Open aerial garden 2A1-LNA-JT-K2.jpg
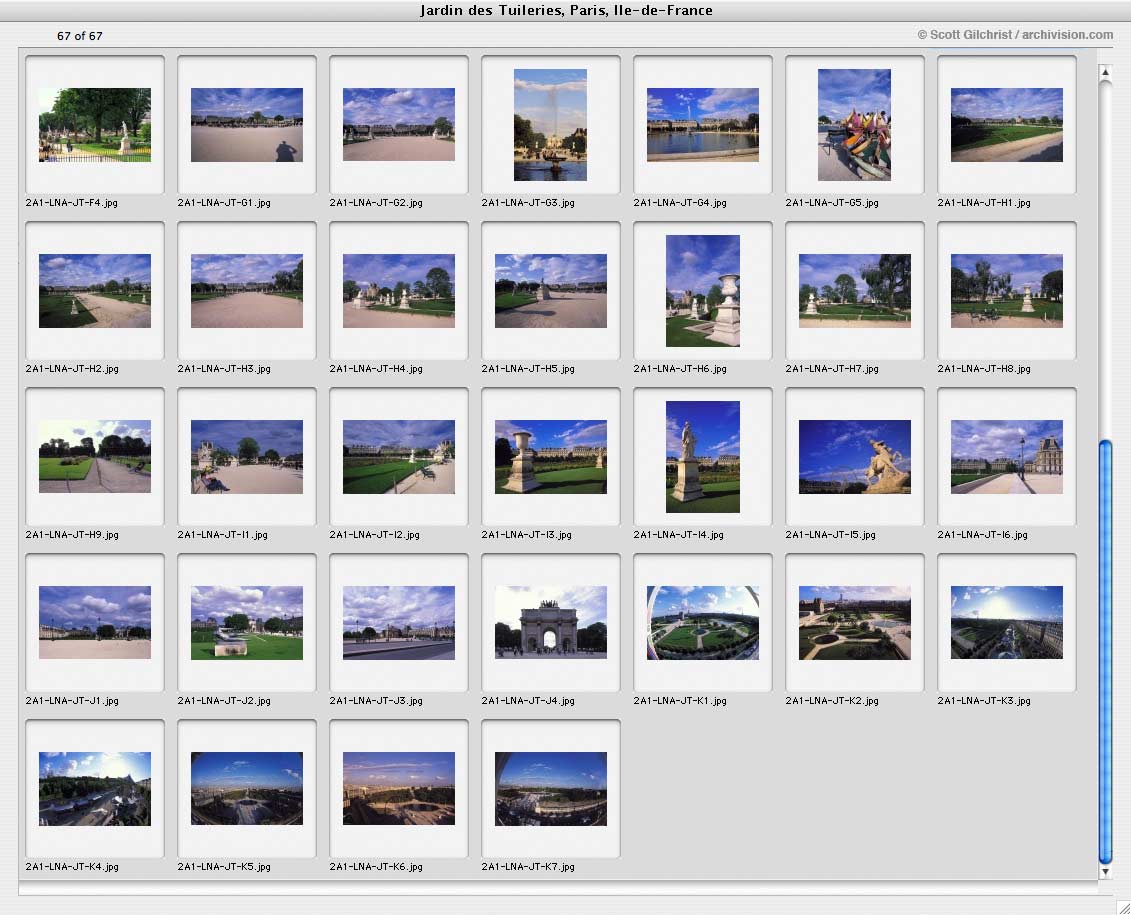 (x=855, y=622)
